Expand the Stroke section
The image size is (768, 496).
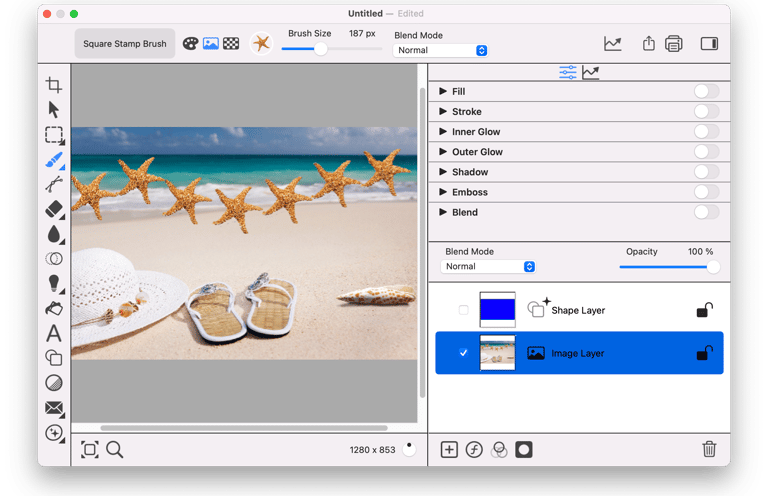click(443, 112)
